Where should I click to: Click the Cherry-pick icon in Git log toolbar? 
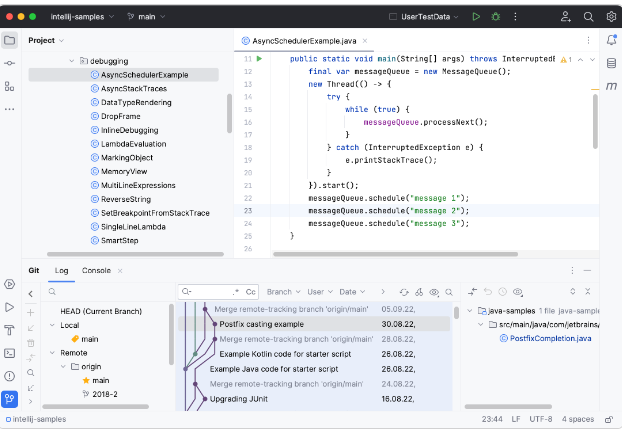pyautogui.click(x=419, y=292)
